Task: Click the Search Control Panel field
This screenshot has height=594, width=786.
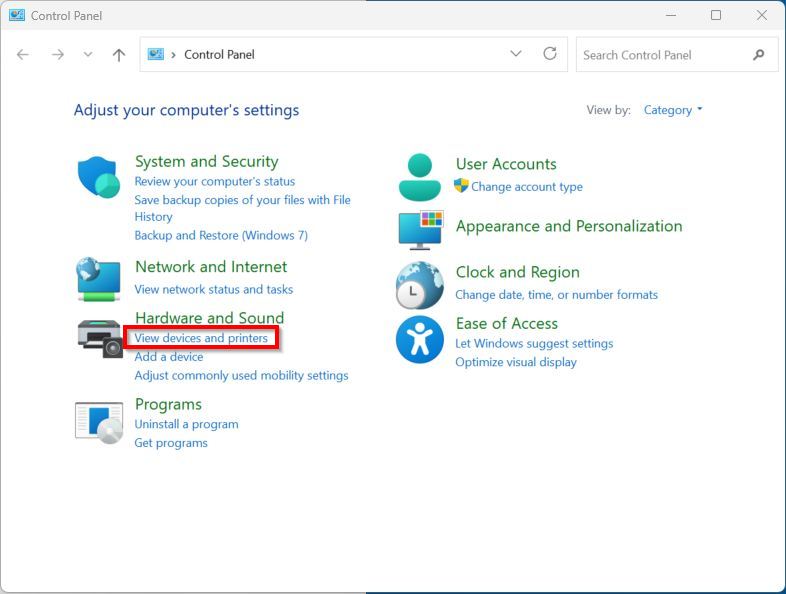Action: [x=663, y=55]
